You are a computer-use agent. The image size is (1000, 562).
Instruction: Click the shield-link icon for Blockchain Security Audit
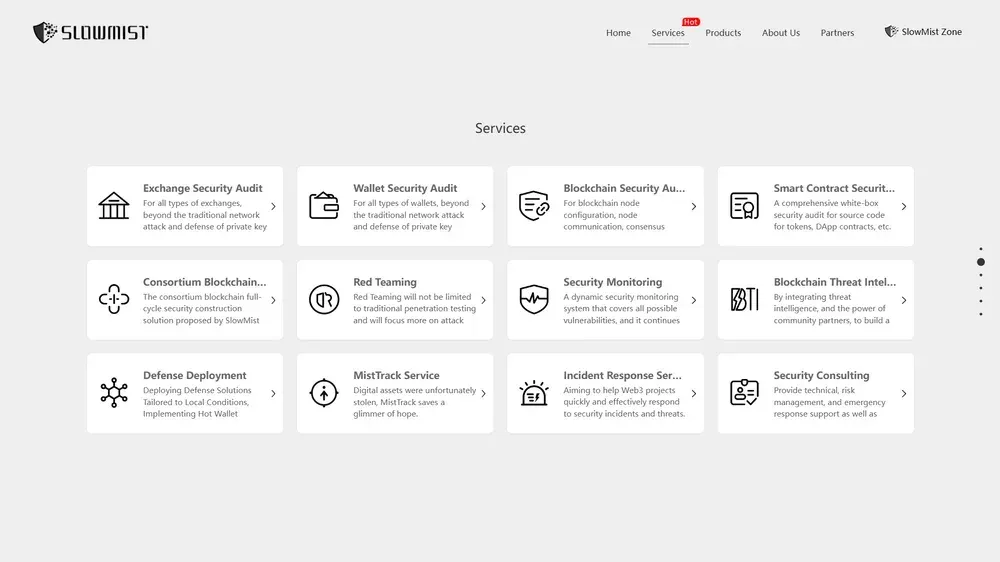tap(534, 205)
